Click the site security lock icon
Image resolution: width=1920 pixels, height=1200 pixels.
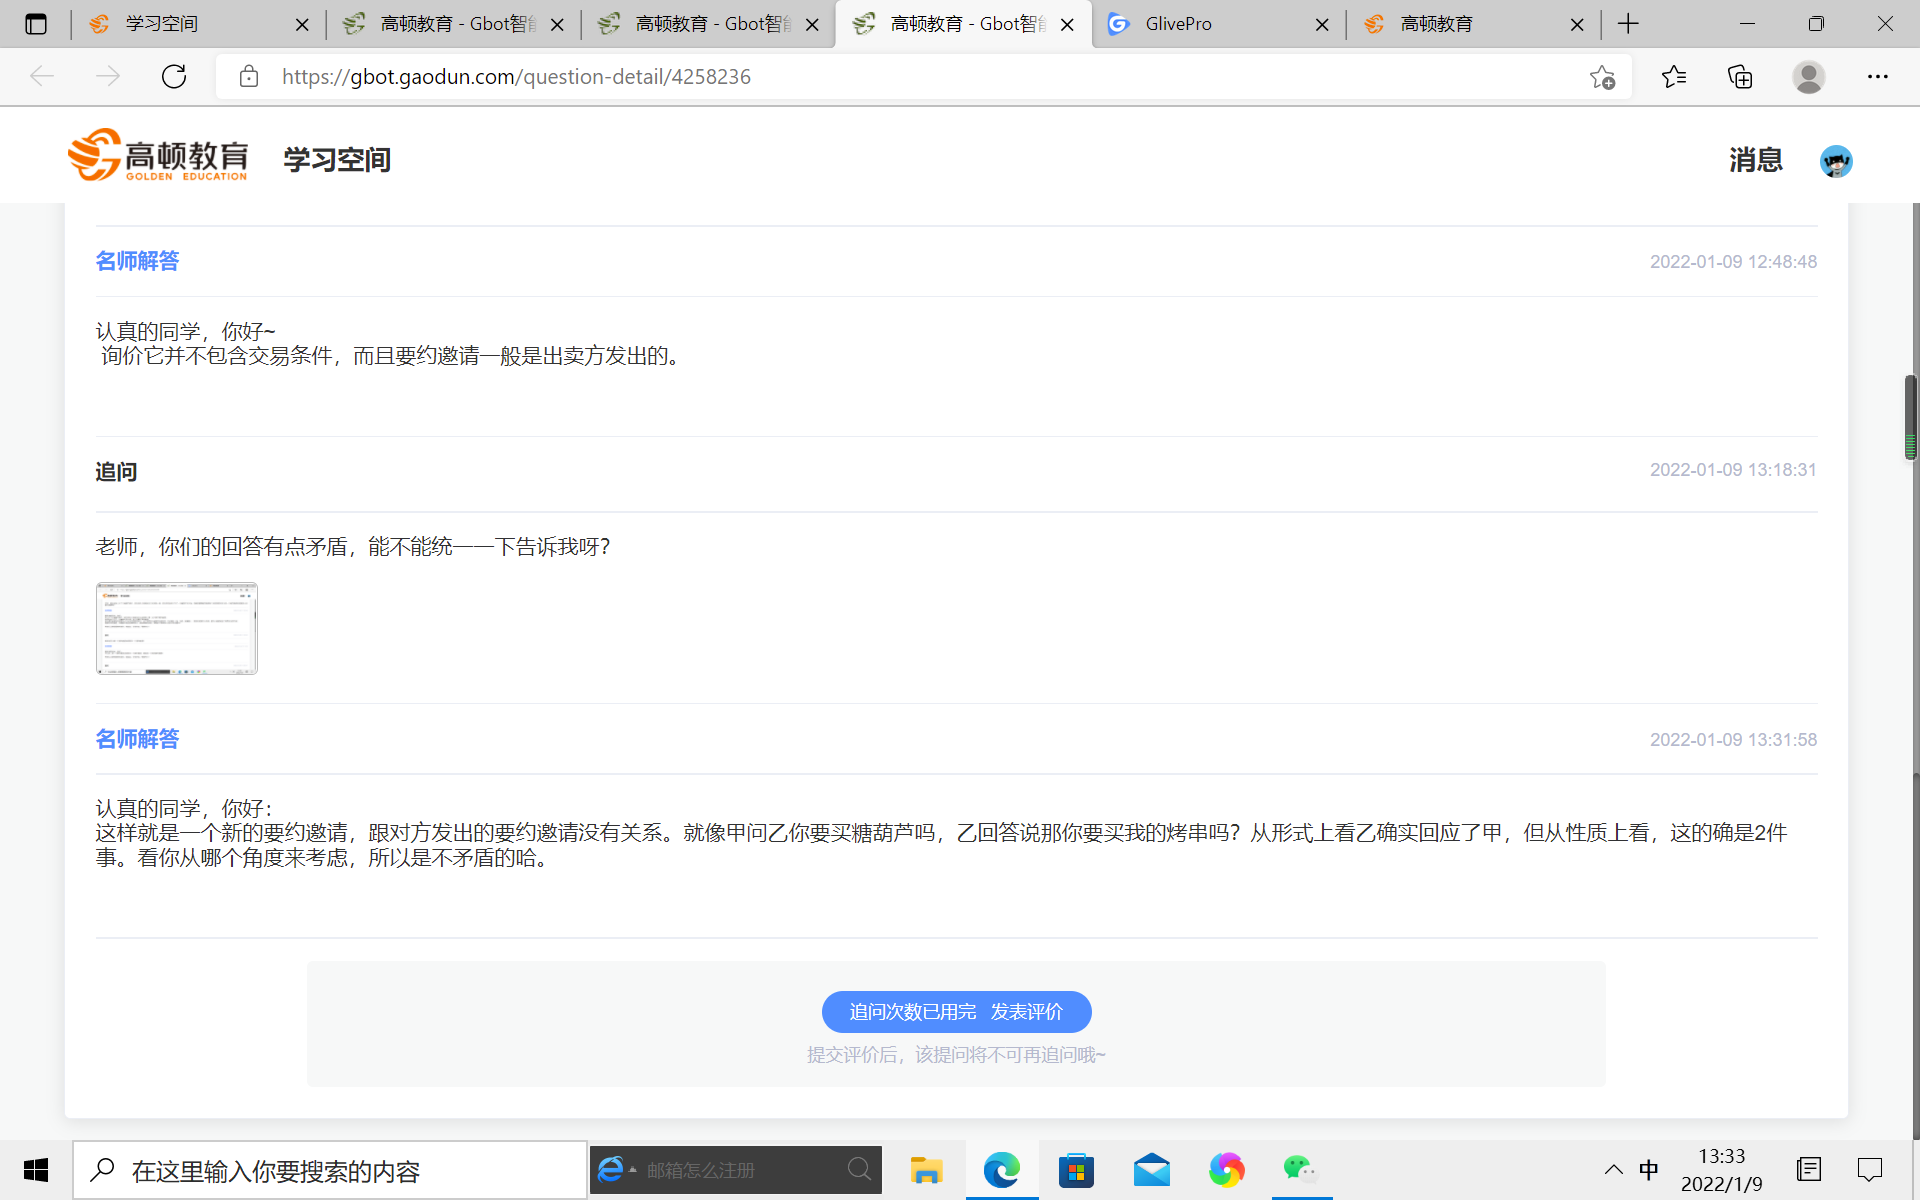248,76
